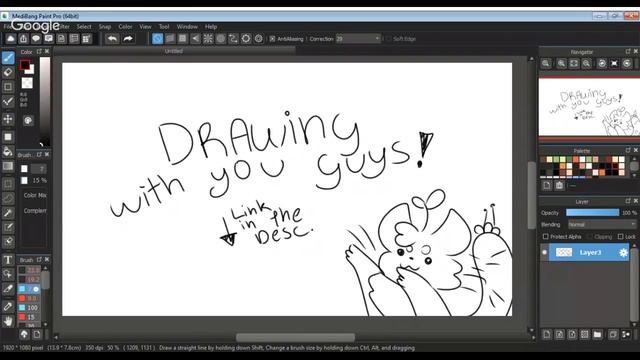The height and width of the screenshot is (360, 640).
Task: Add a new layer in Layer panel
Action: click(x=547, y=335)
